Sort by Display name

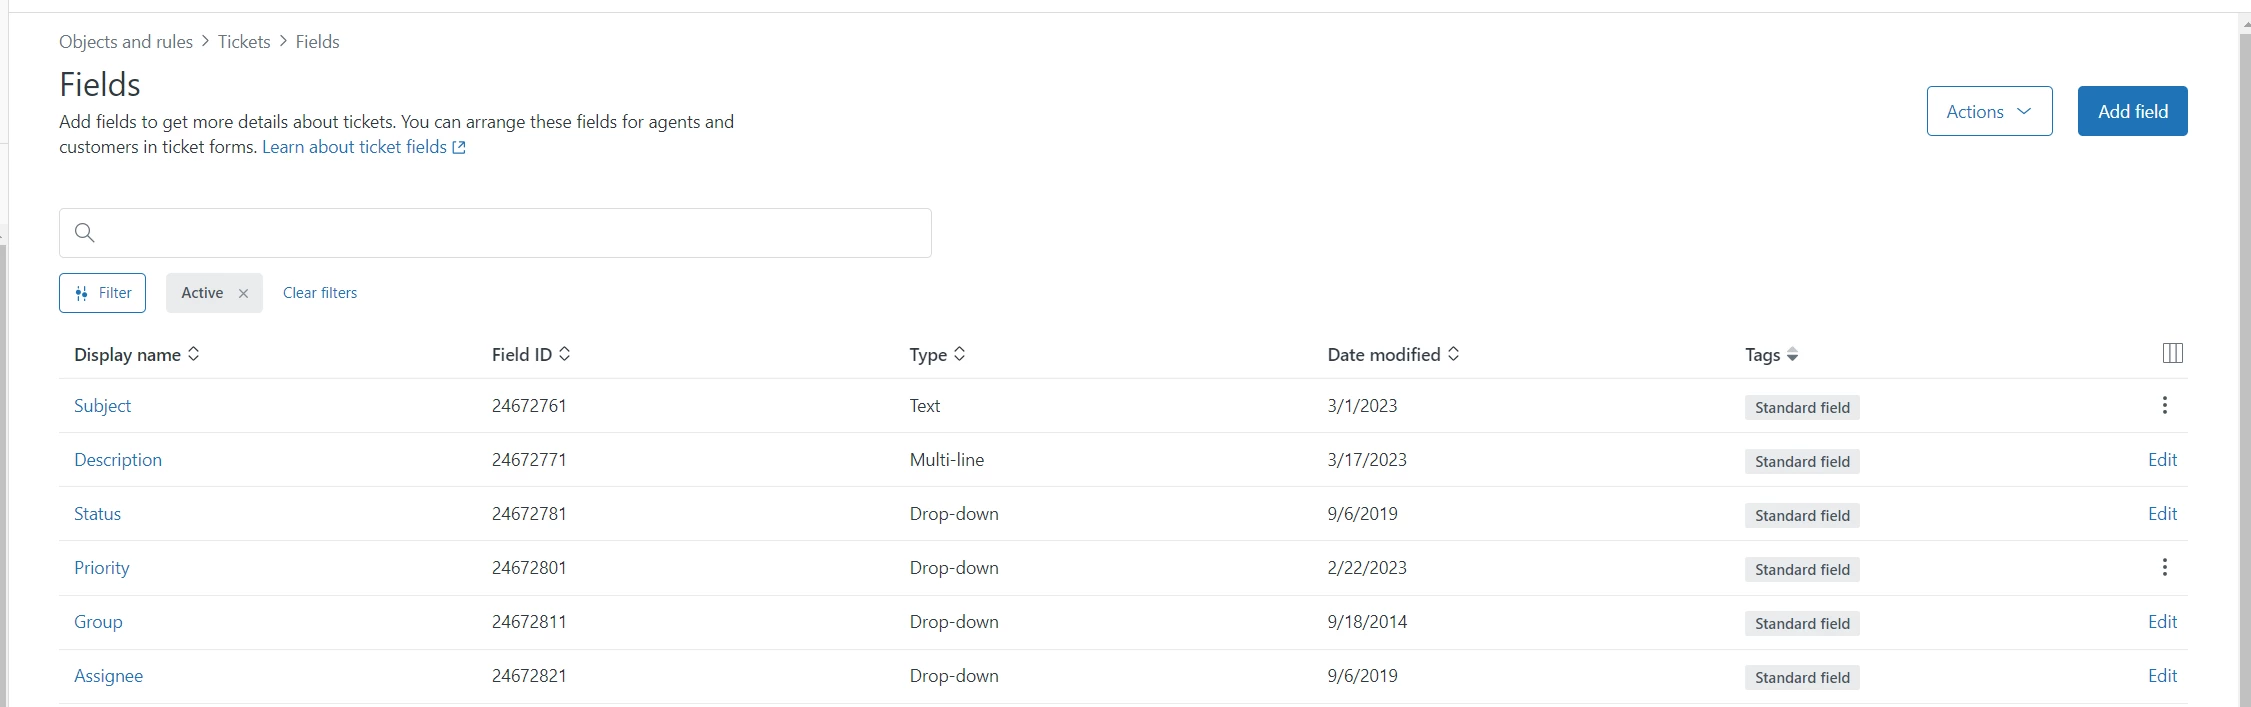(137, 354)
